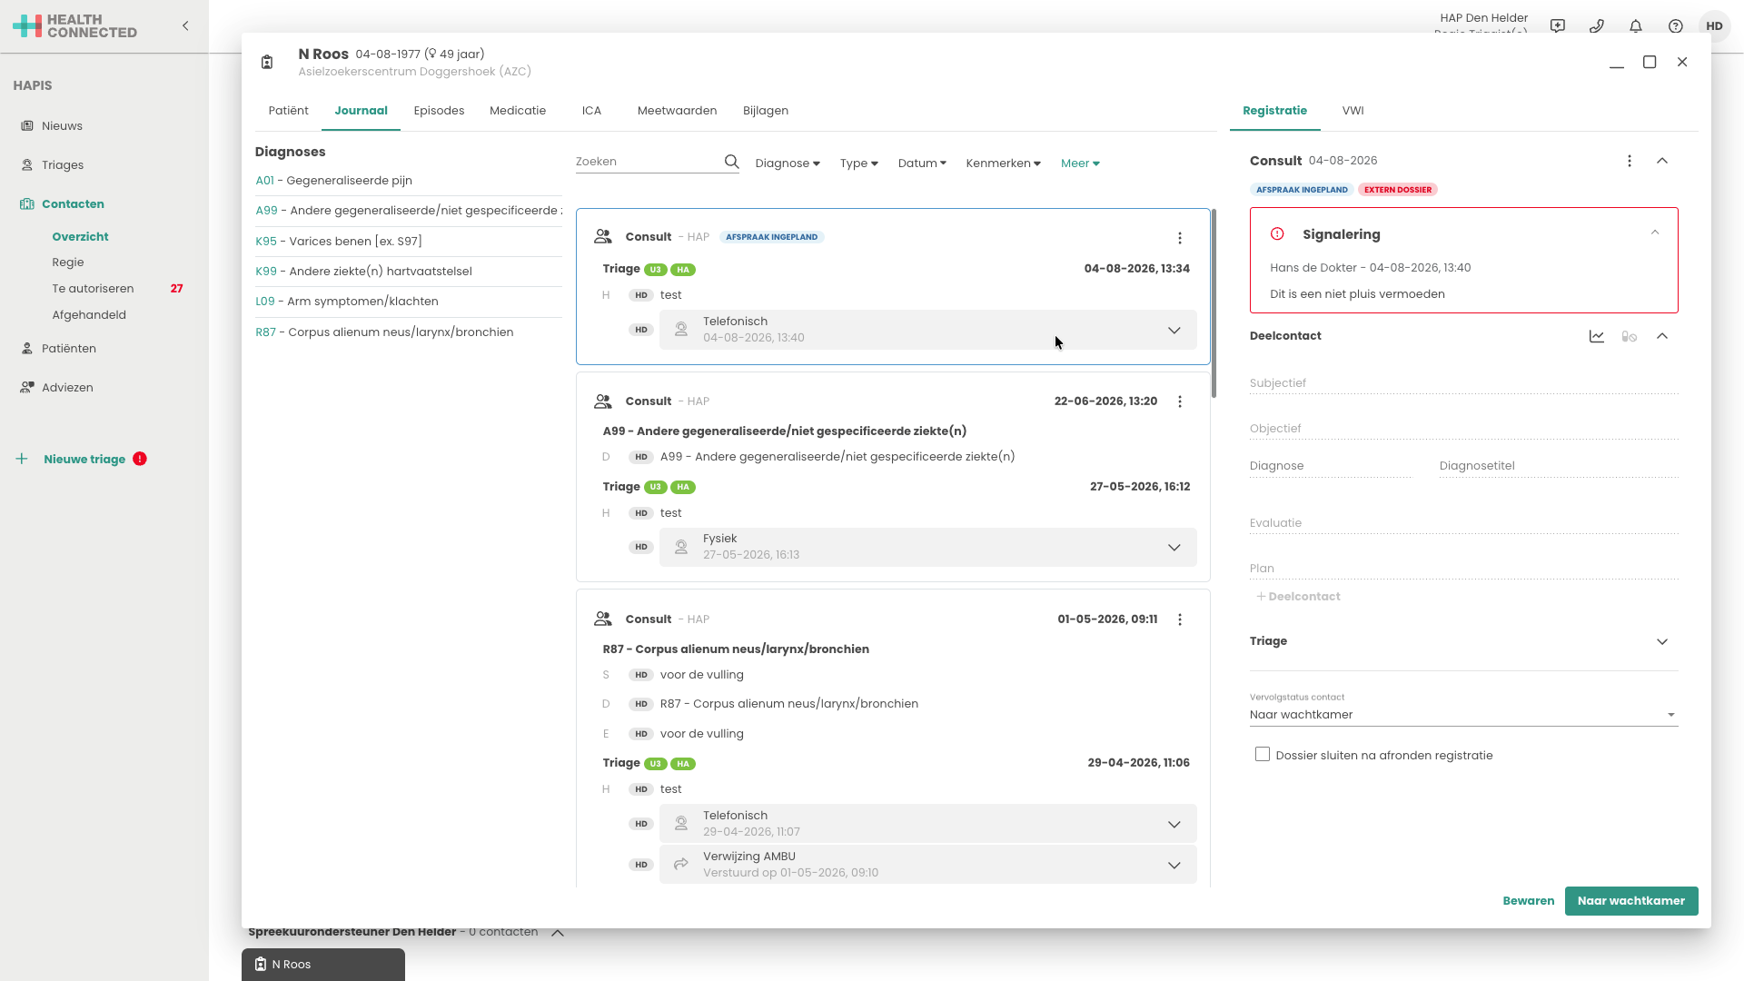
Task: Click the Health Connected logo
Action: pos(75,26)
